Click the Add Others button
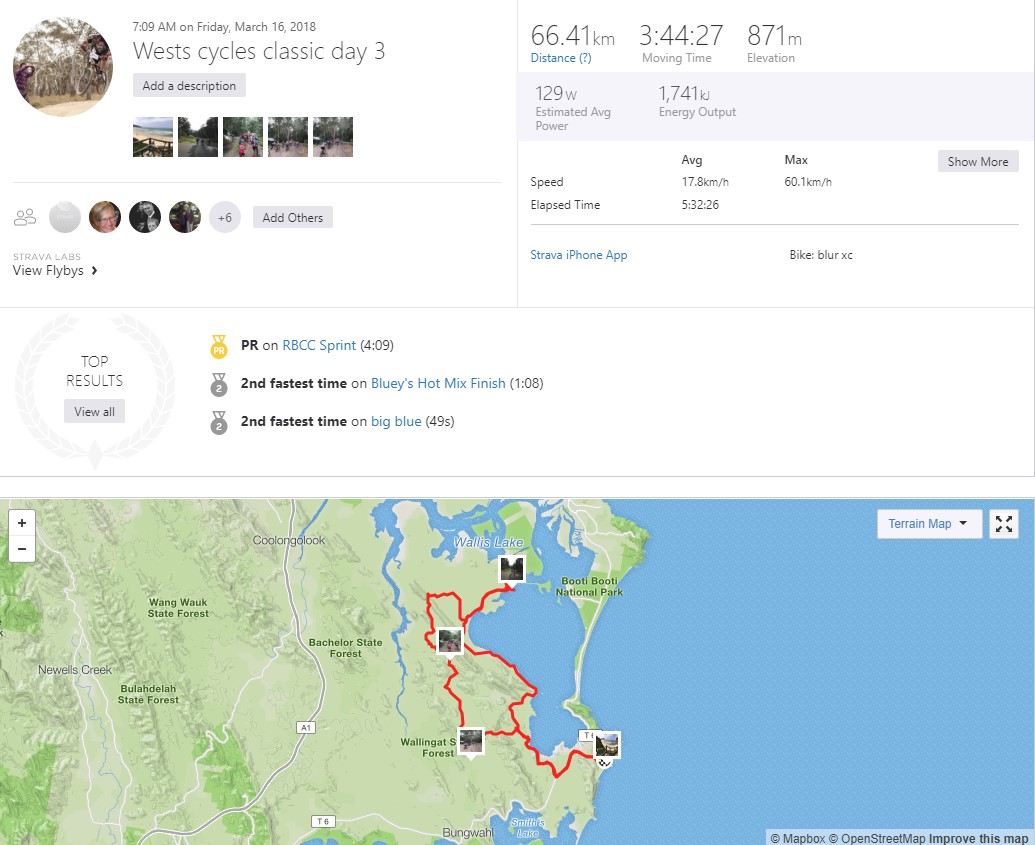 (x=292, y=217)
